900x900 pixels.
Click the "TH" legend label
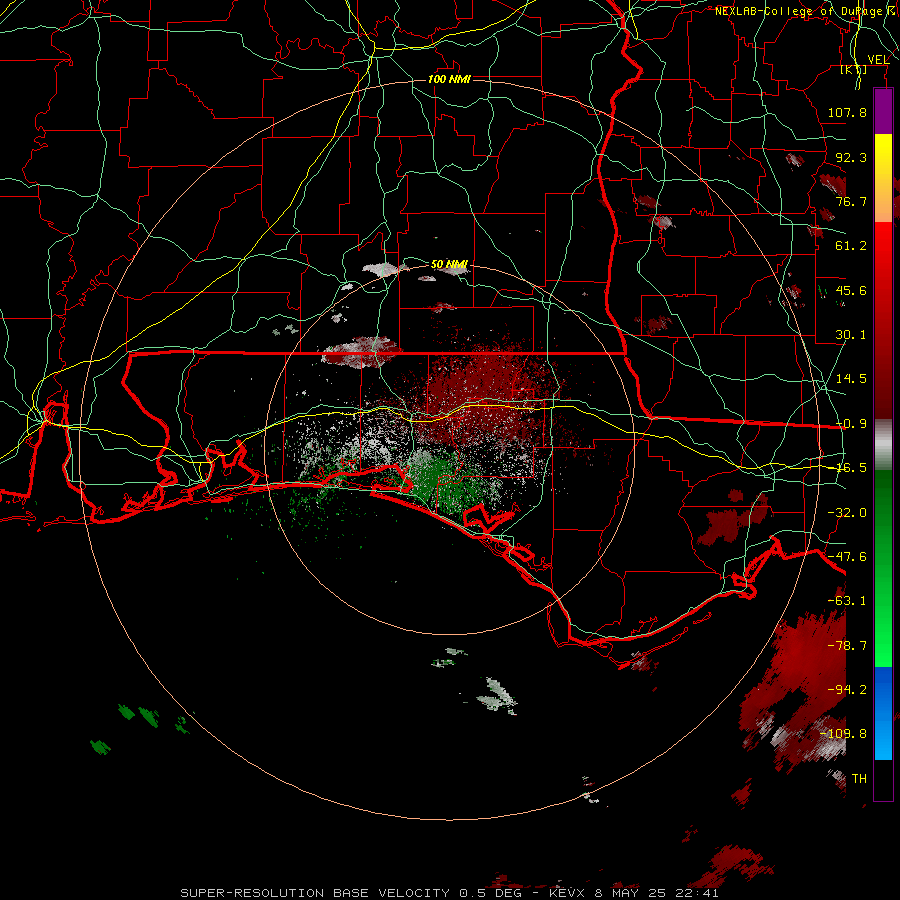859,779
